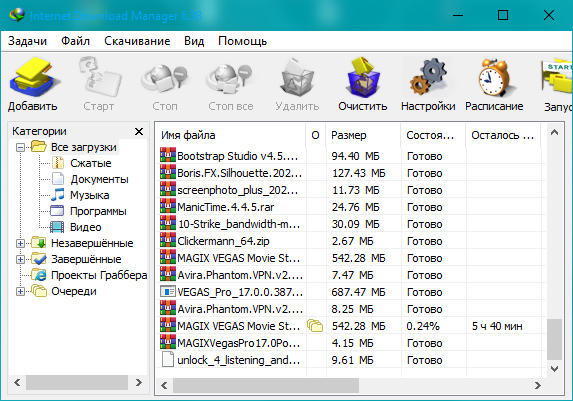Image resolution: width=573 pixels, height=401 pixels.
Task: Click the queue icon on the downloading MAGIX row
Action: (315, 326)
